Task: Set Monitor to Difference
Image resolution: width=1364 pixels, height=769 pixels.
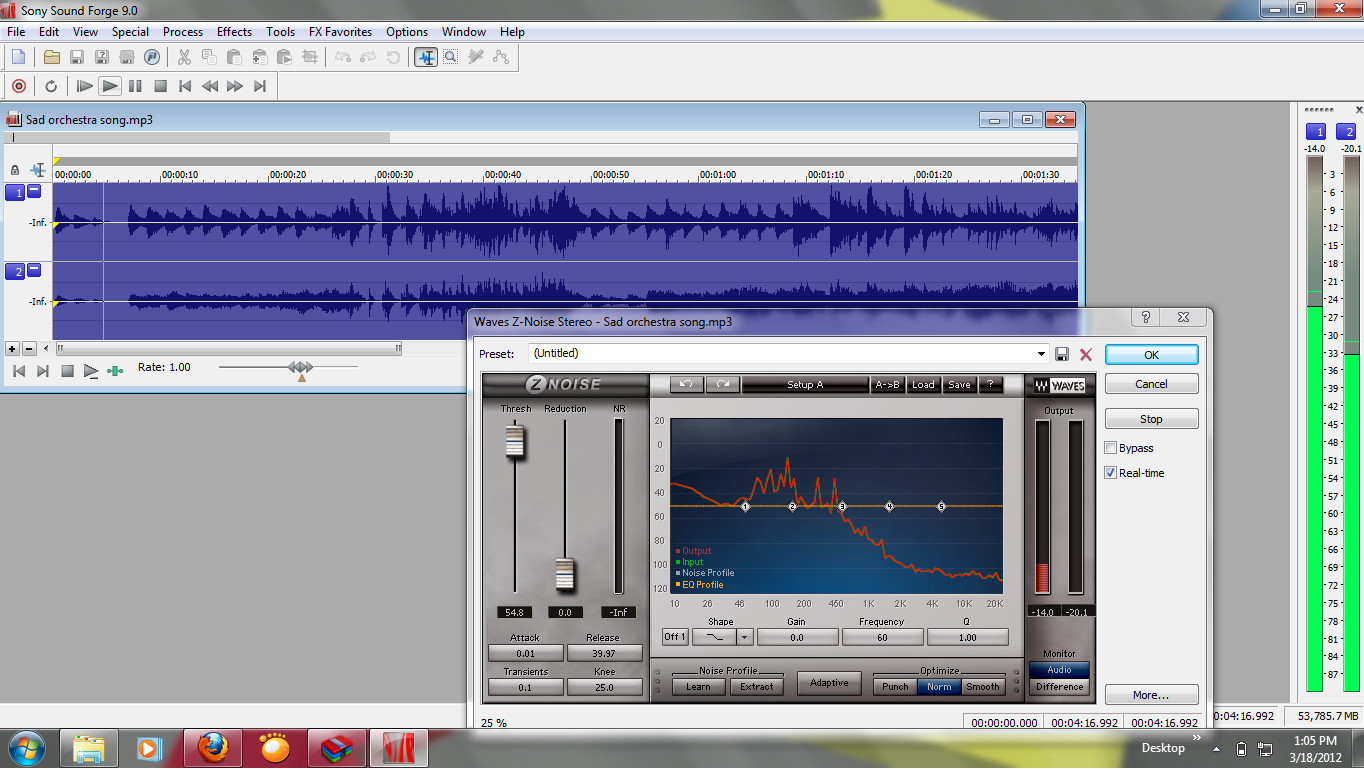Action: tap(1059, 687)
